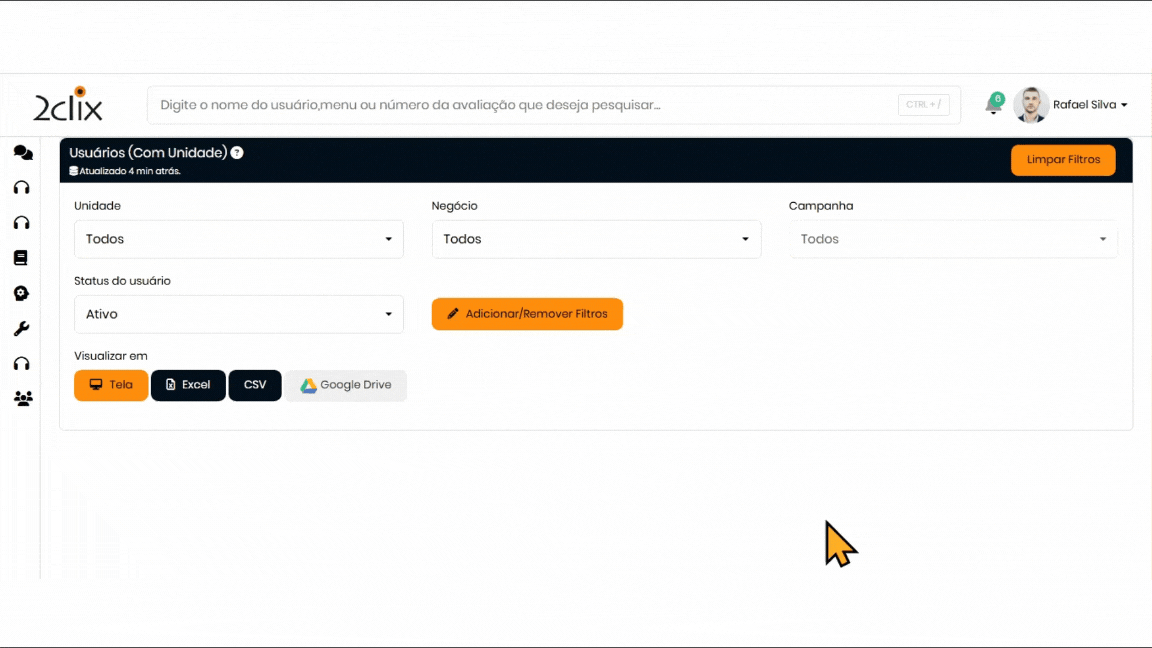Open the Campanha dropdown
Screen dimensions: 1152x648
(x=953, y=239)
